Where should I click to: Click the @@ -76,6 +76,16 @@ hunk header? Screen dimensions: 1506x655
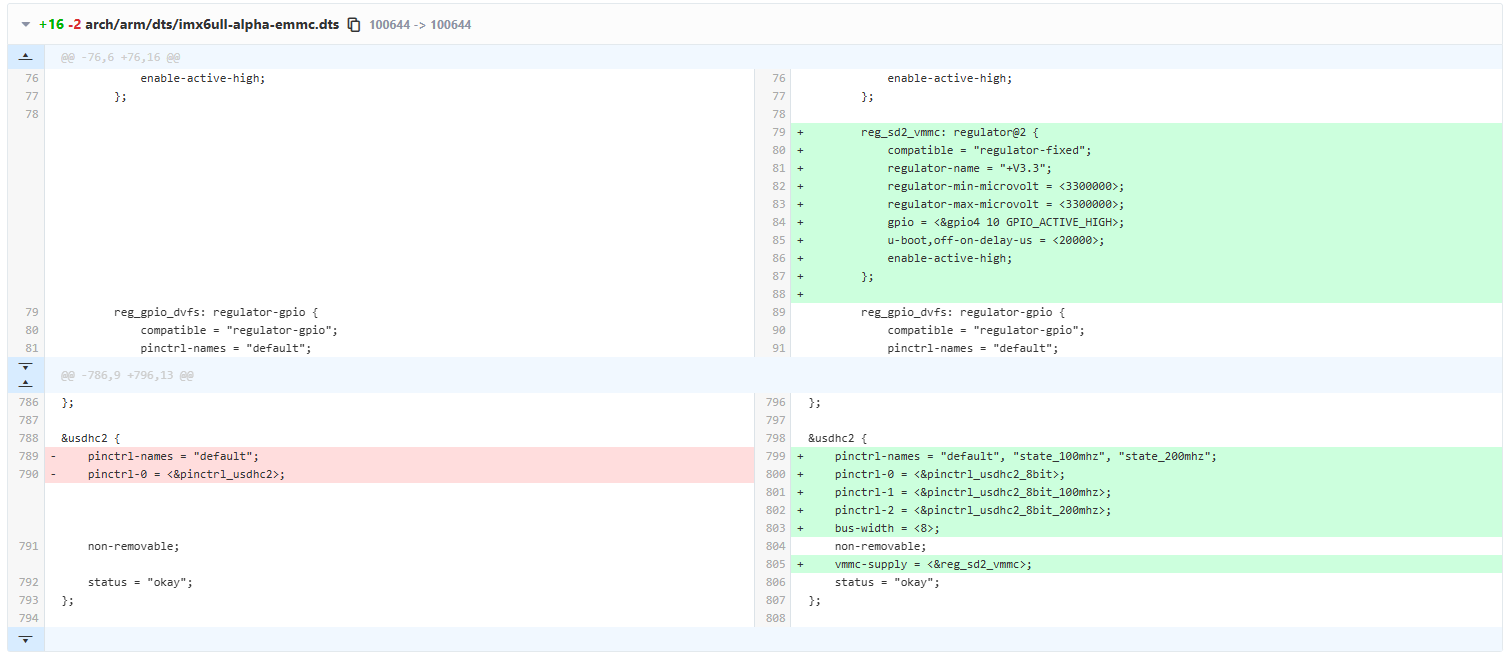click(120, 58)
